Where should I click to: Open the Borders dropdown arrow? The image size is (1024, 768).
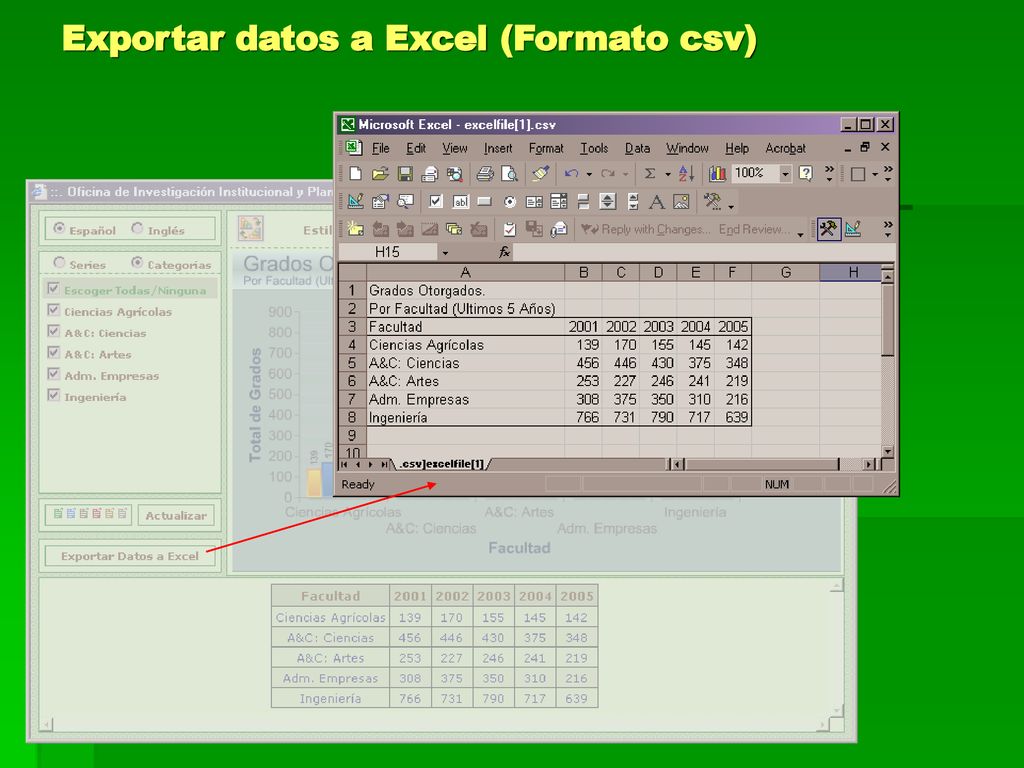point(875,174)
